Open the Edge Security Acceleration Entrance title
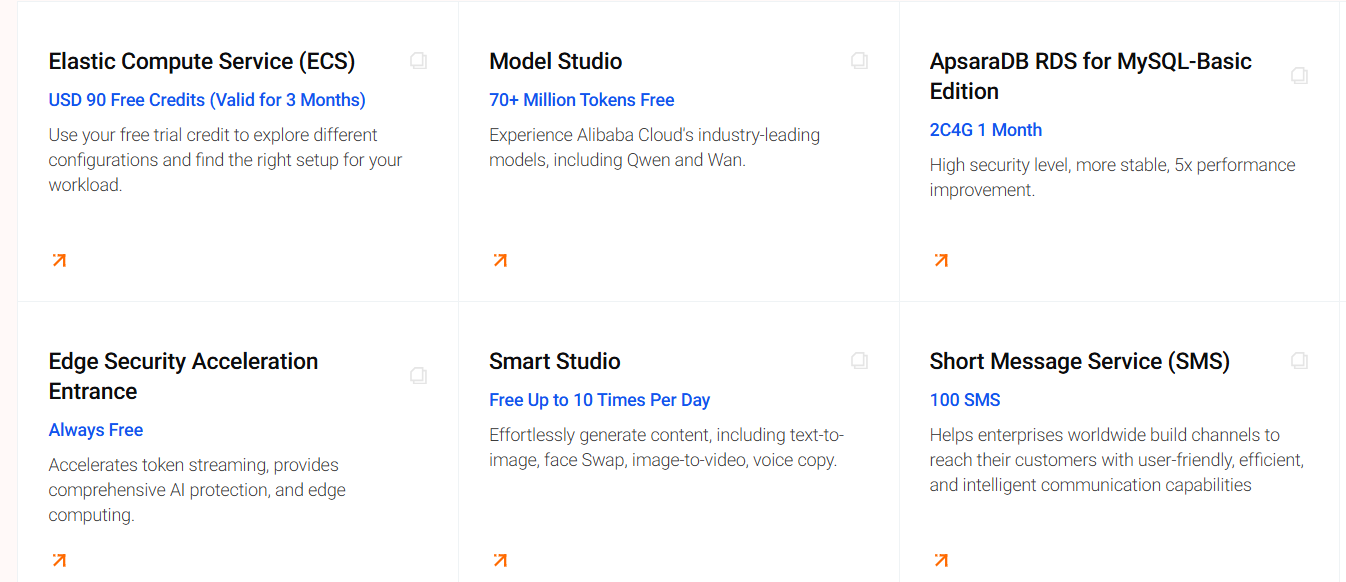The image size is (1346, 582). (x=184, y=376)
